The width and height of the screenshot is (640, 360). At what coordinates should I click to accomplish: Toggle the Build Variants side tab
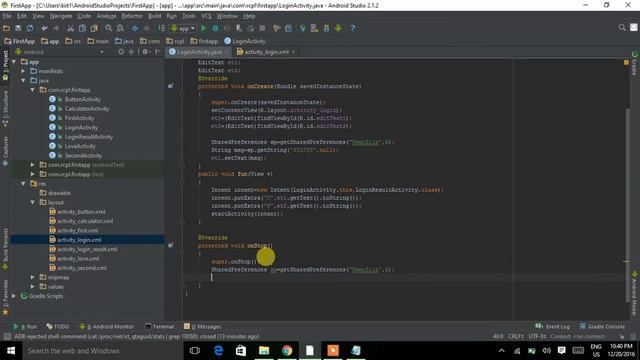coord(5,249)
